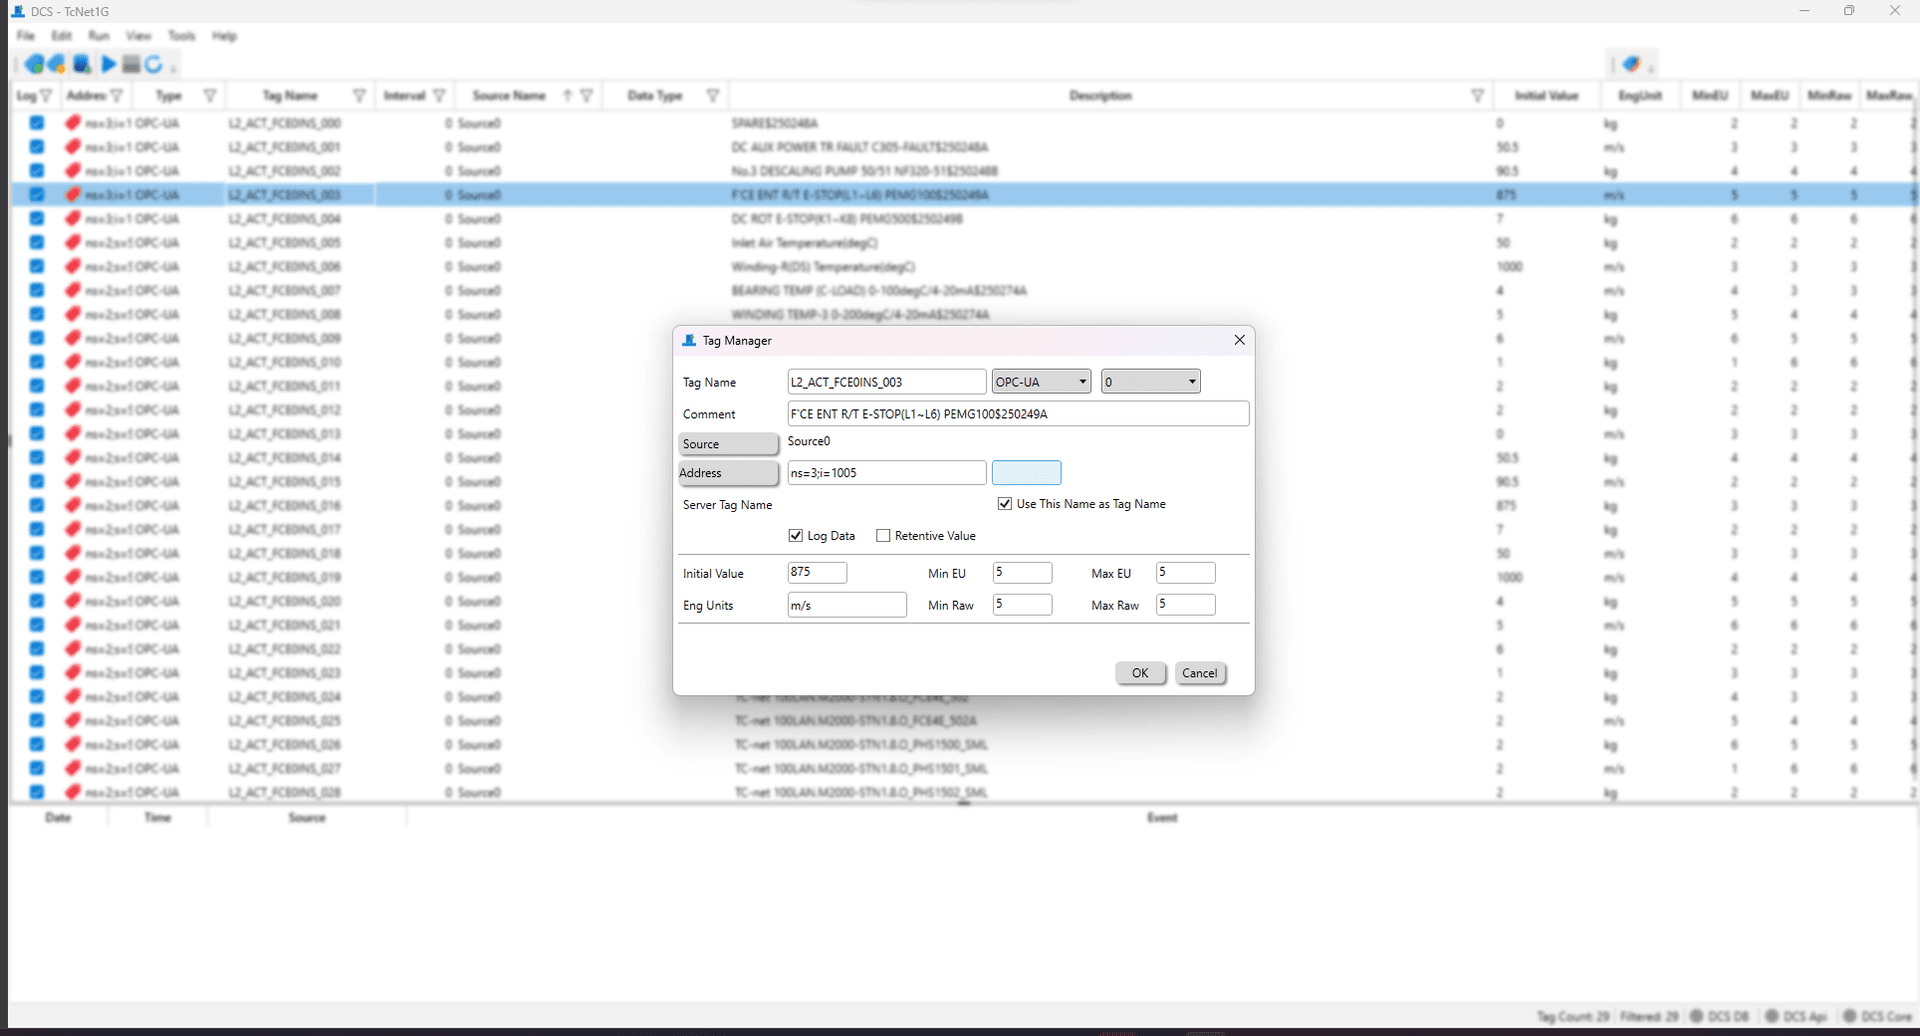The width and height of the screenshot is (1920, 1036).
Task: Toggle the Log Data checkbox
Action: click(796, 536)
